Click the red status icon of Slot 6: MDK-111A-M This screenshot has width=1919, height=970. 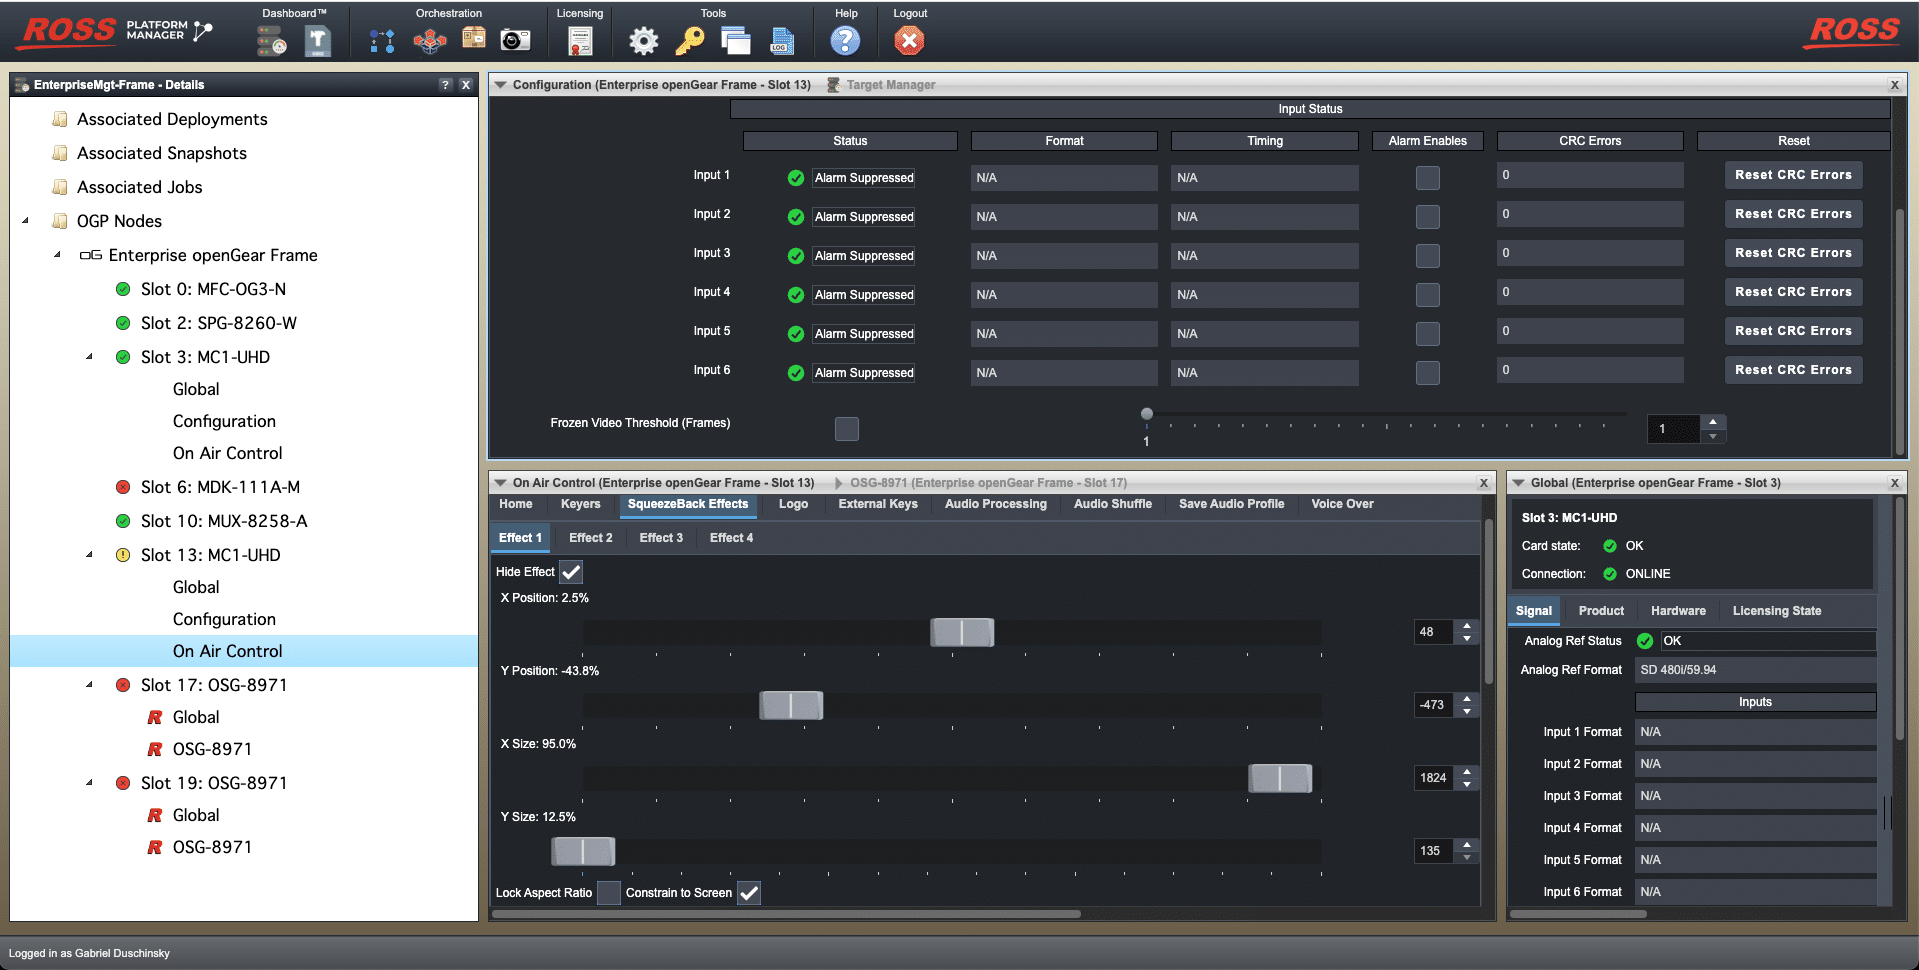(123, 487)
